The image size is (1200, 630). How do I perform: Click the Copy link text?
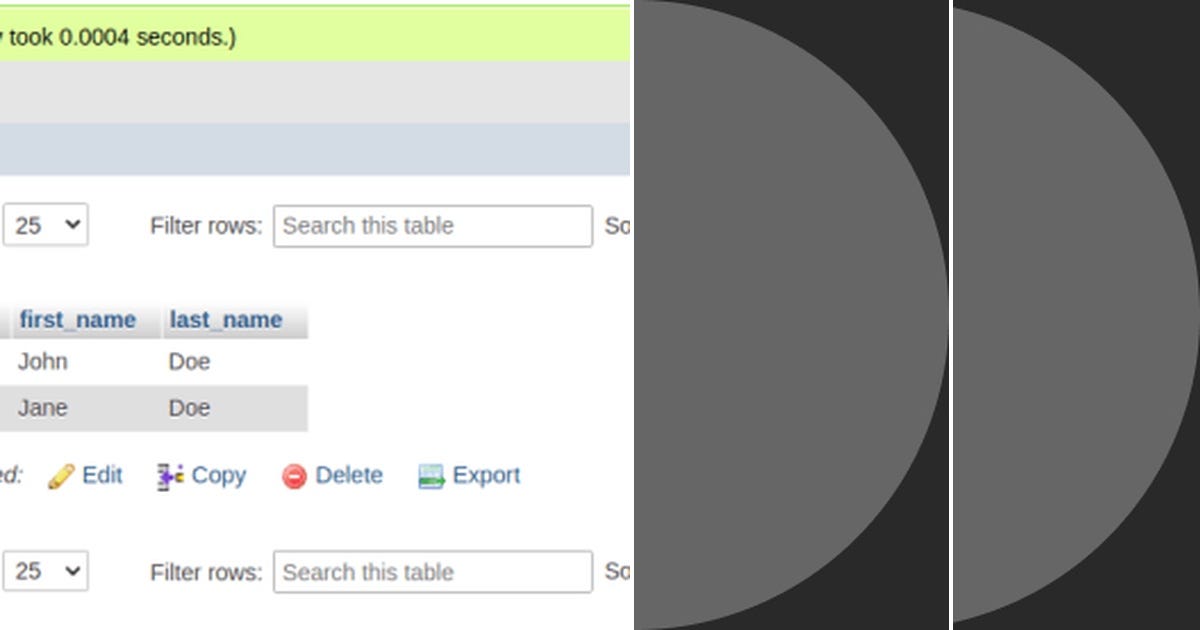(x=218, y=476)
